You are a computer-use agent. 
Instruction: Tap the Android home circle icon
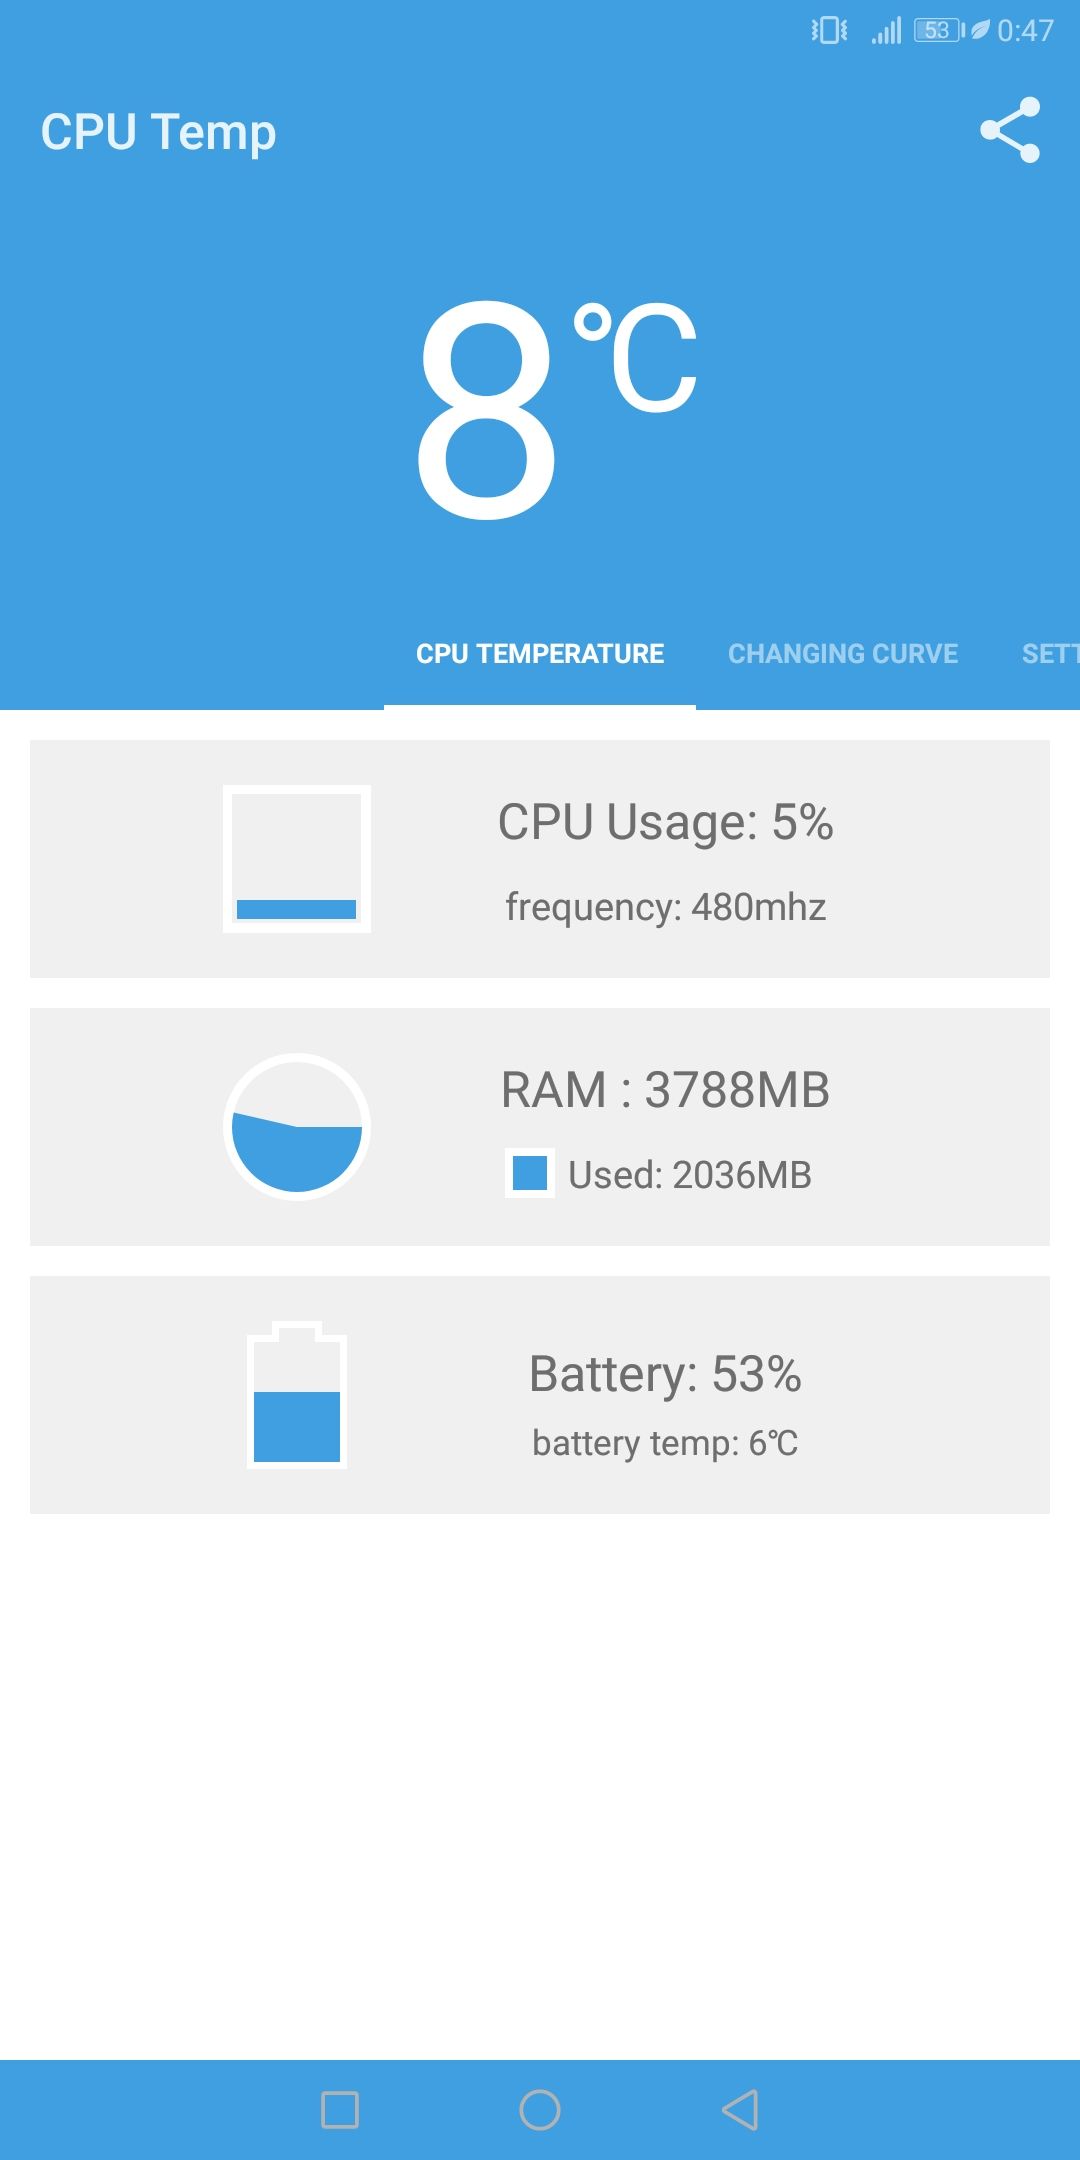click(x=540, y=2110)
